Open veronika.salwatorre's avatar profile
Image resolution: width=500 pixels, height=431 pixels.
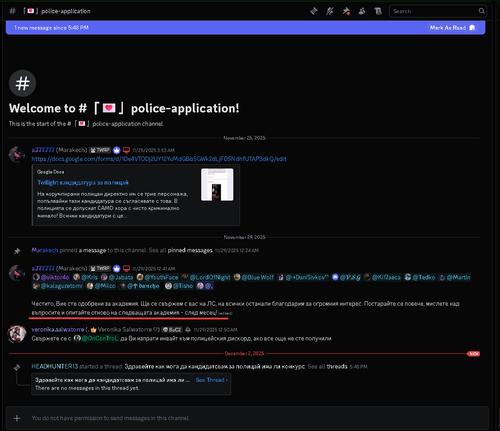pos(17,334)
